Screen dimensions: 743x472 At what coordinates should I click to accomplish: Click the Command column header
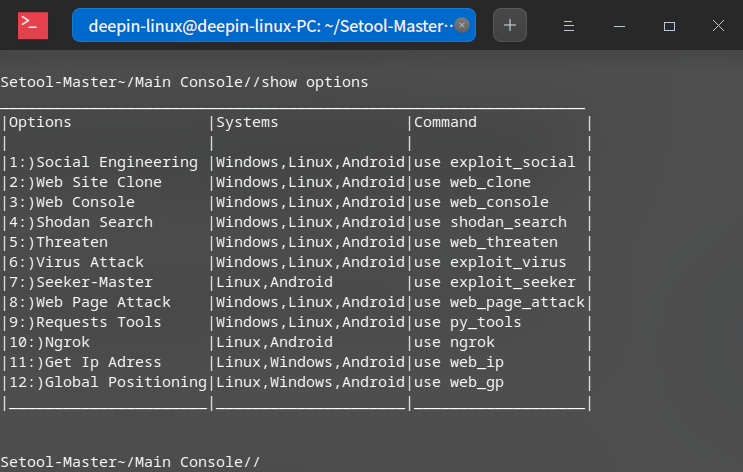(445, 122)
